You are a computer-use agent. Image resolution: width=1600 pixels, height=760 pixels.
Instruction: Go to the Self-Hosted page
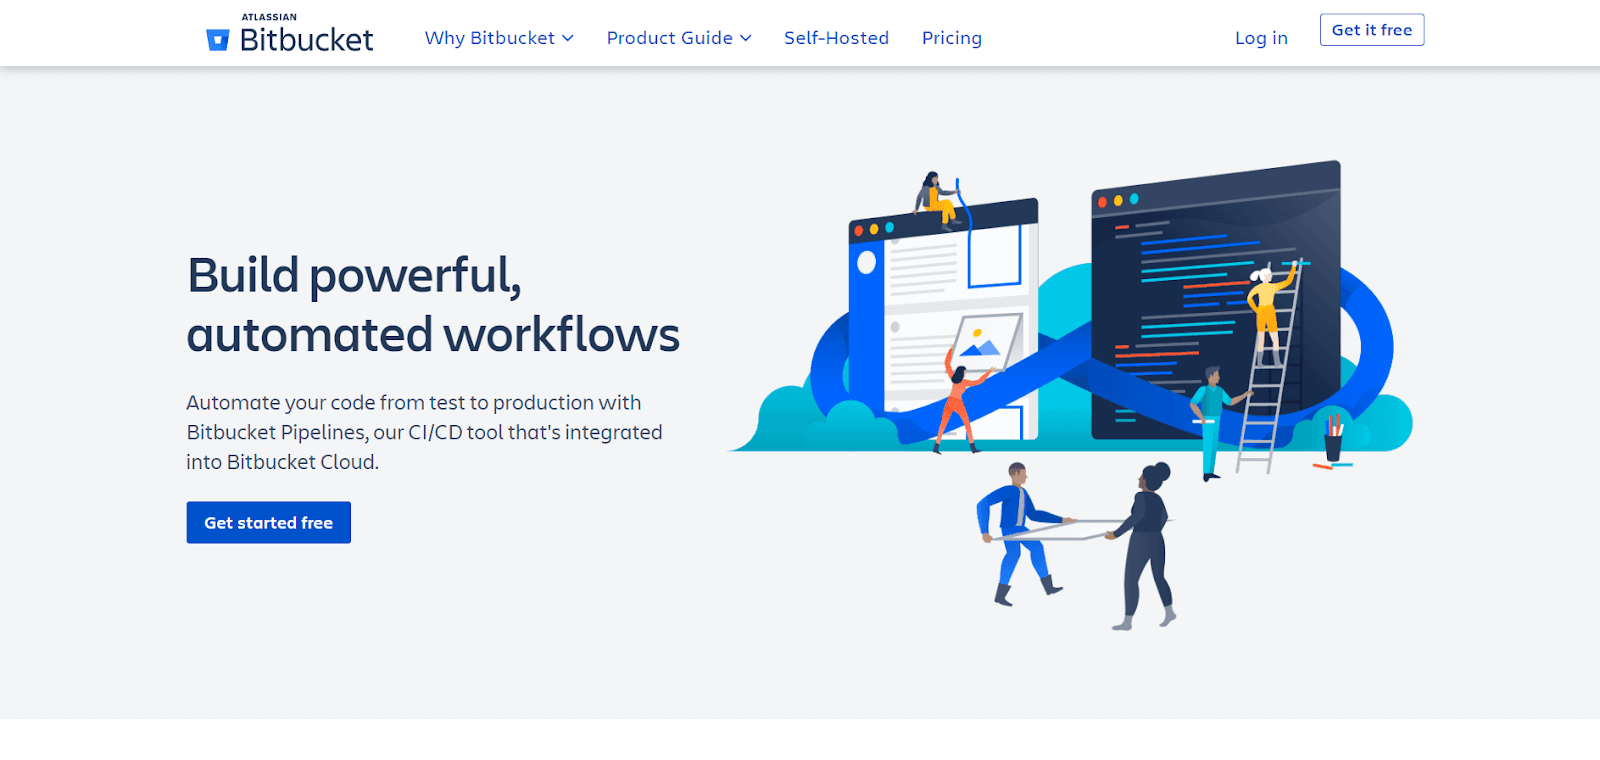(836, 38)
